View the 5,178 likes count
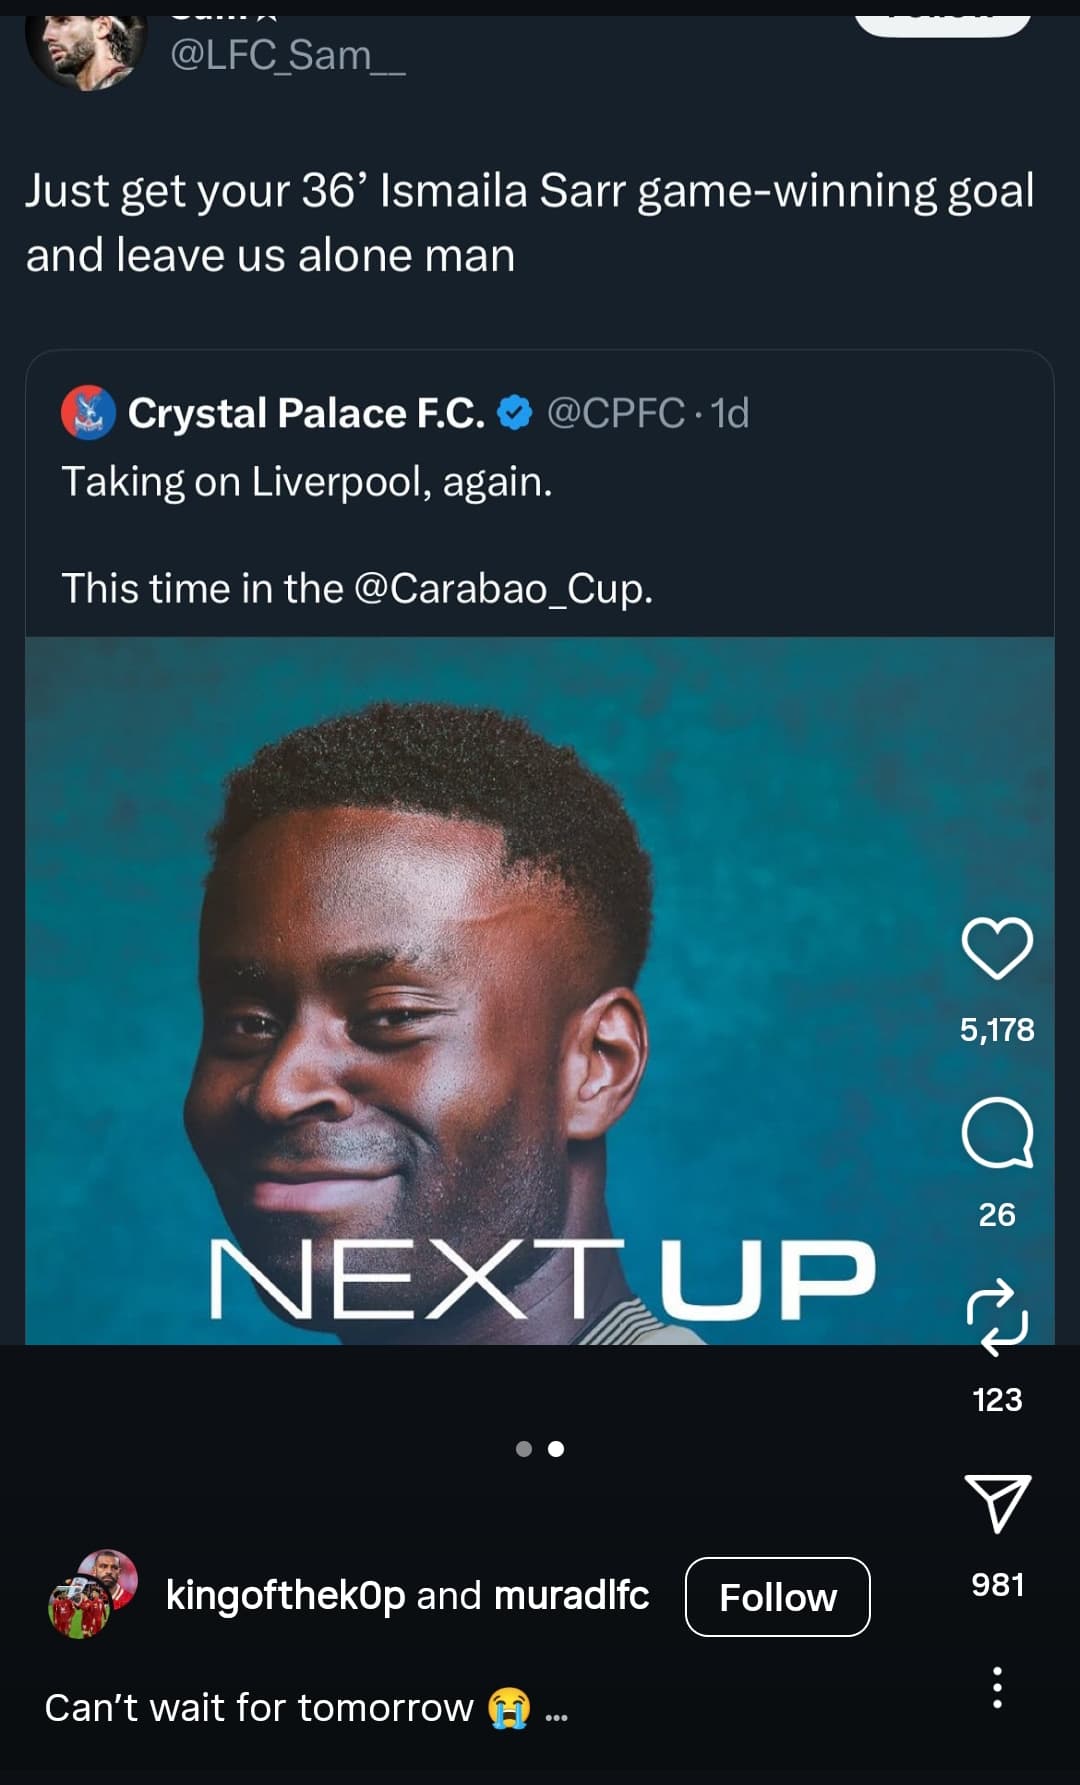Screen dimensions: 1080x1785 click(997, 1030)
